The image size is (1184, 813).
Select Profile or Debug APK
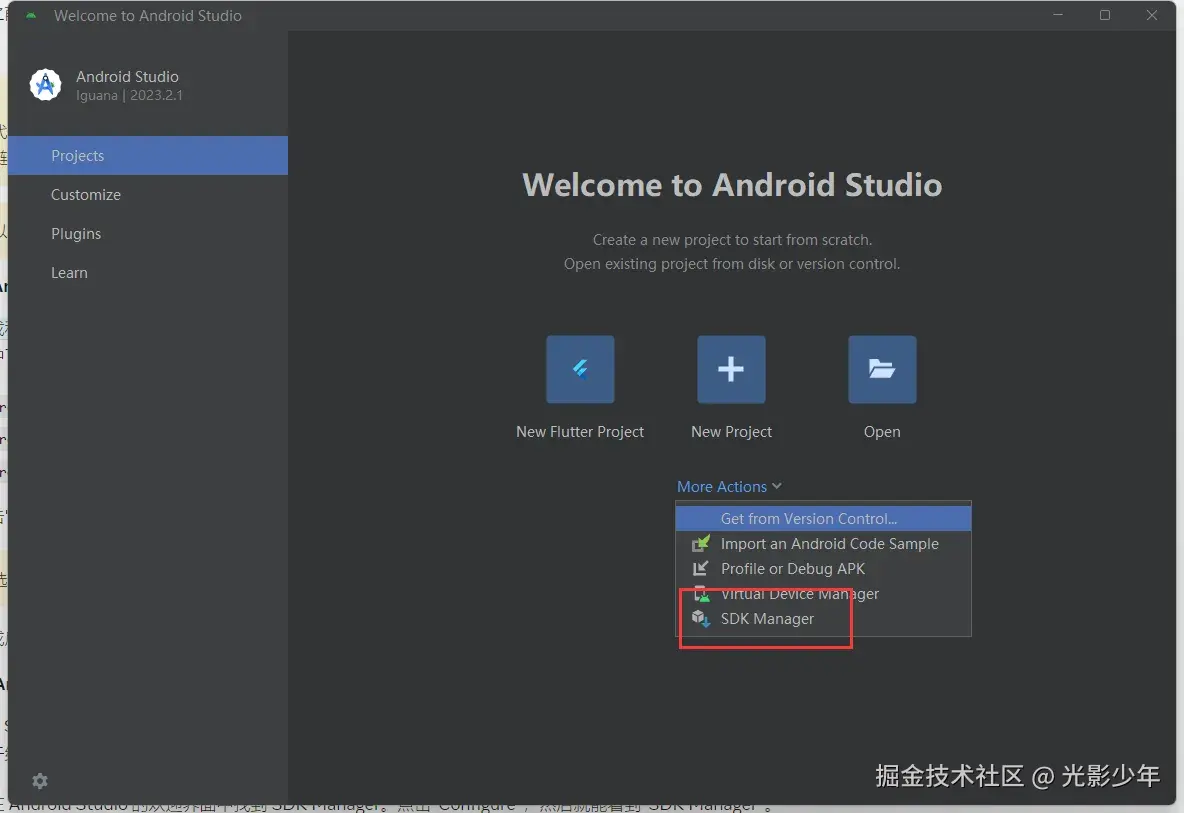(823, 568)
